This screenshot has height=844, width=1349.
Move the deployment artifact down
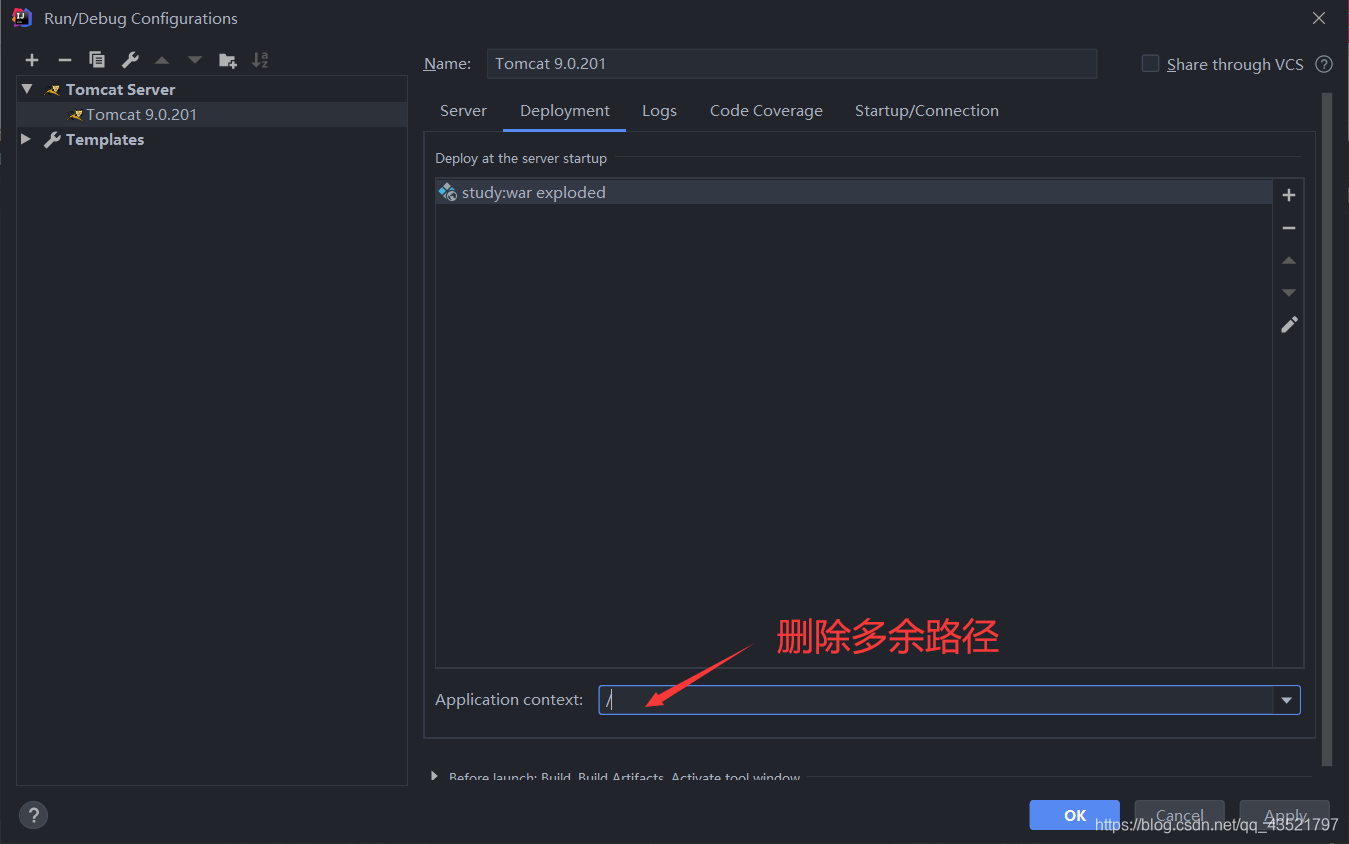[1289, 292]
